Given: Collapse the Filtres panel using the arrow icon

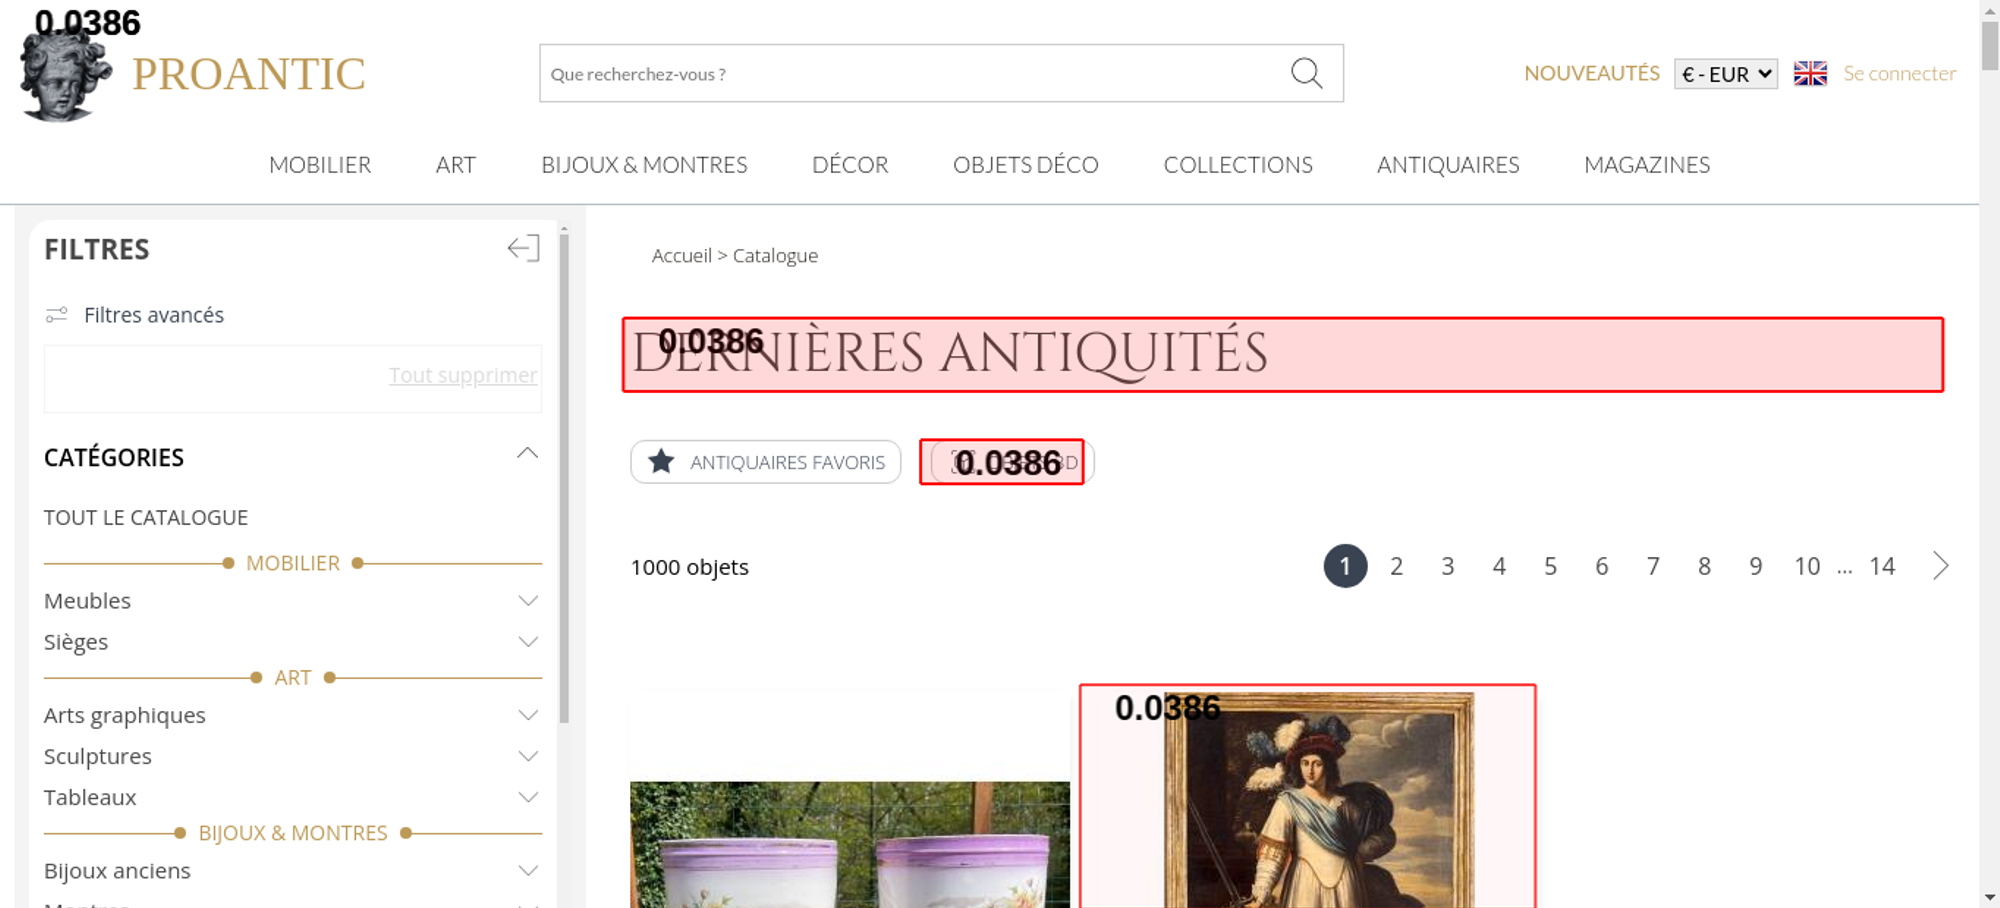Looking at the screenshot, I should [x=523, y=248].
